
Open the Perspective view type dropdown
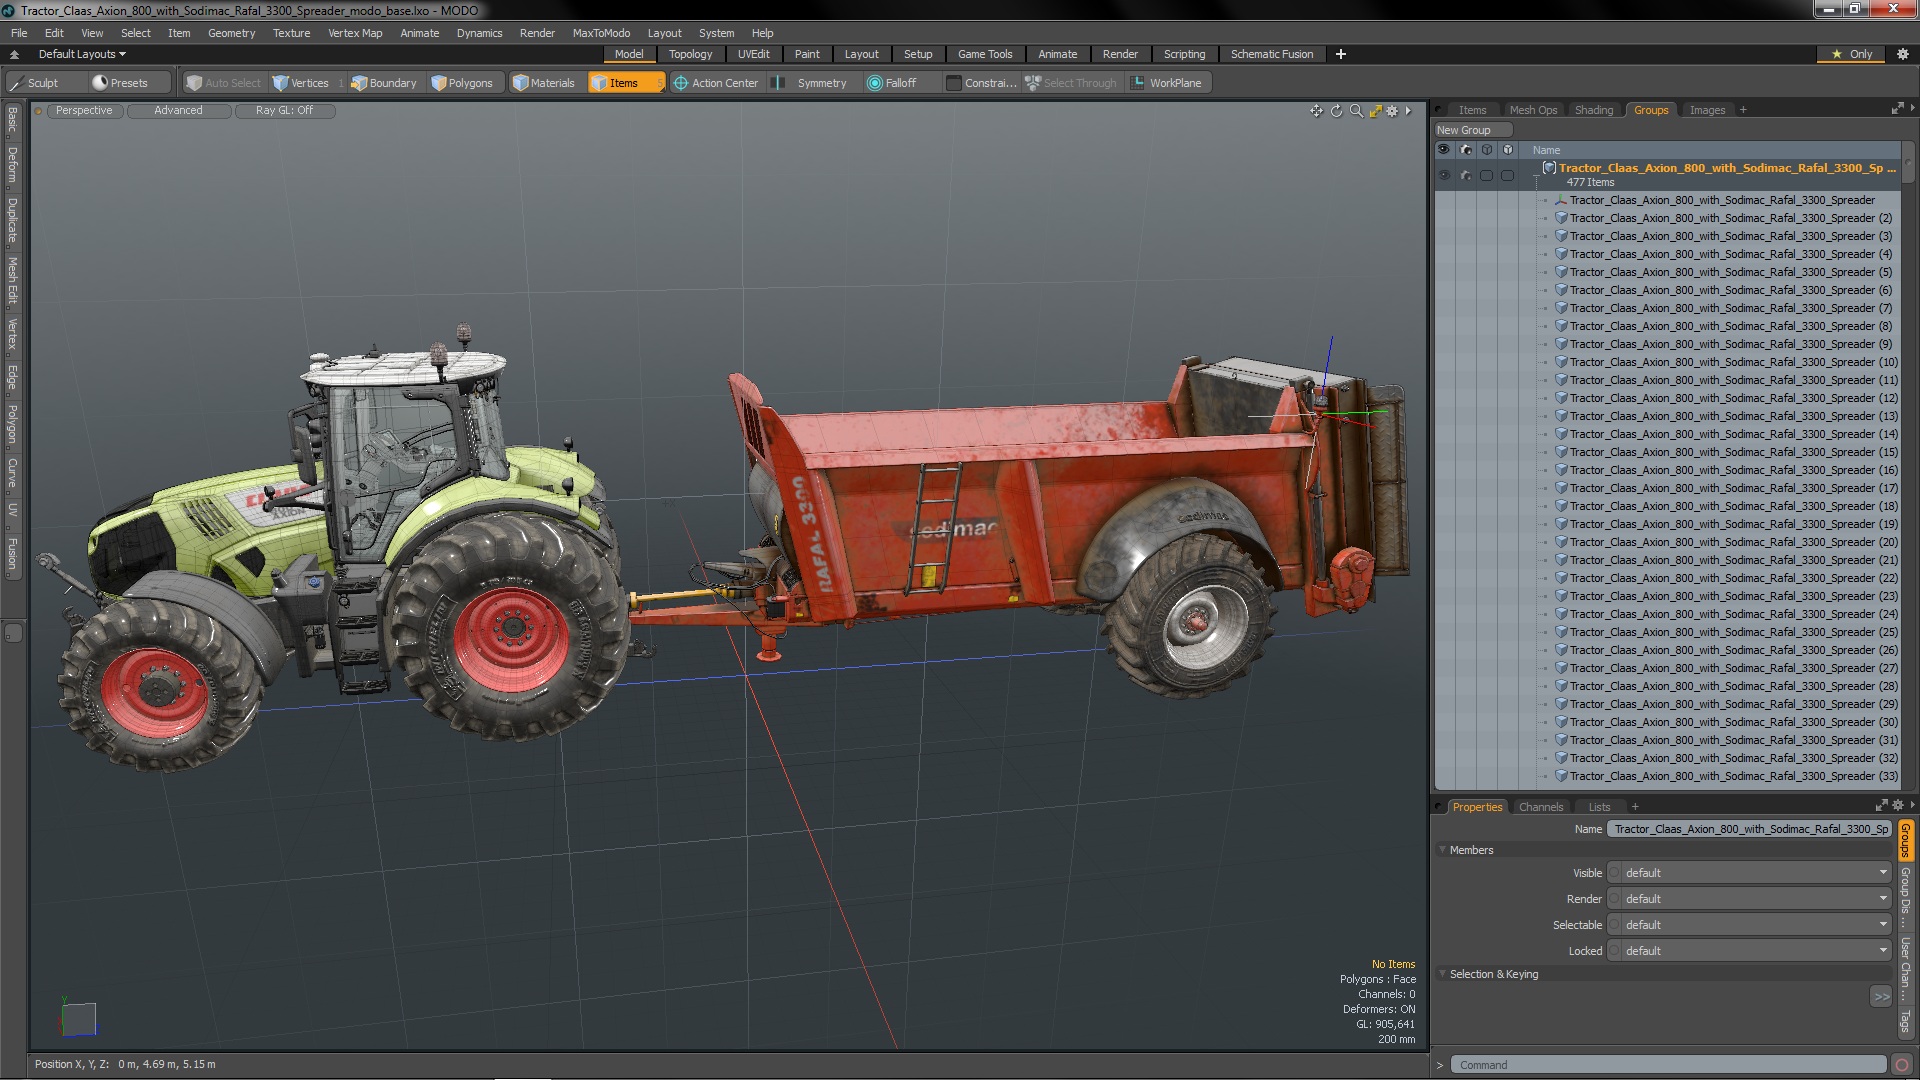click(84, 111)
